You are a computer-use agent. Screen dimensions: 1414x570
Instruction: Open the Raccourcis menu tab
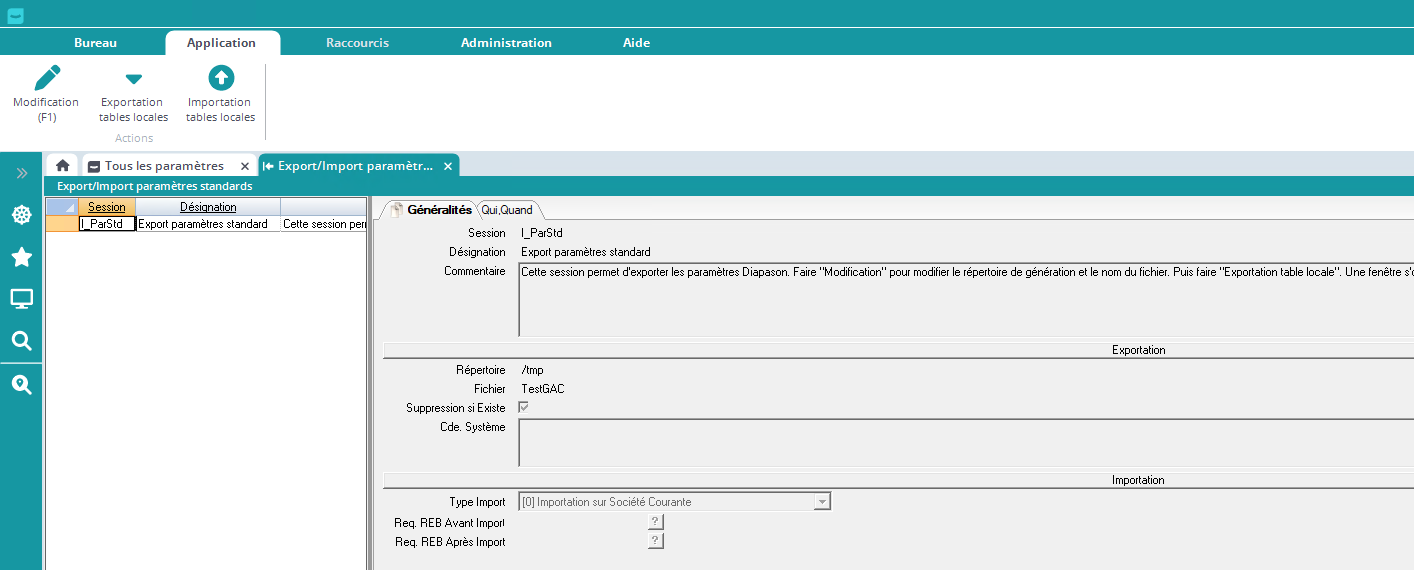(x=357, y=43)
